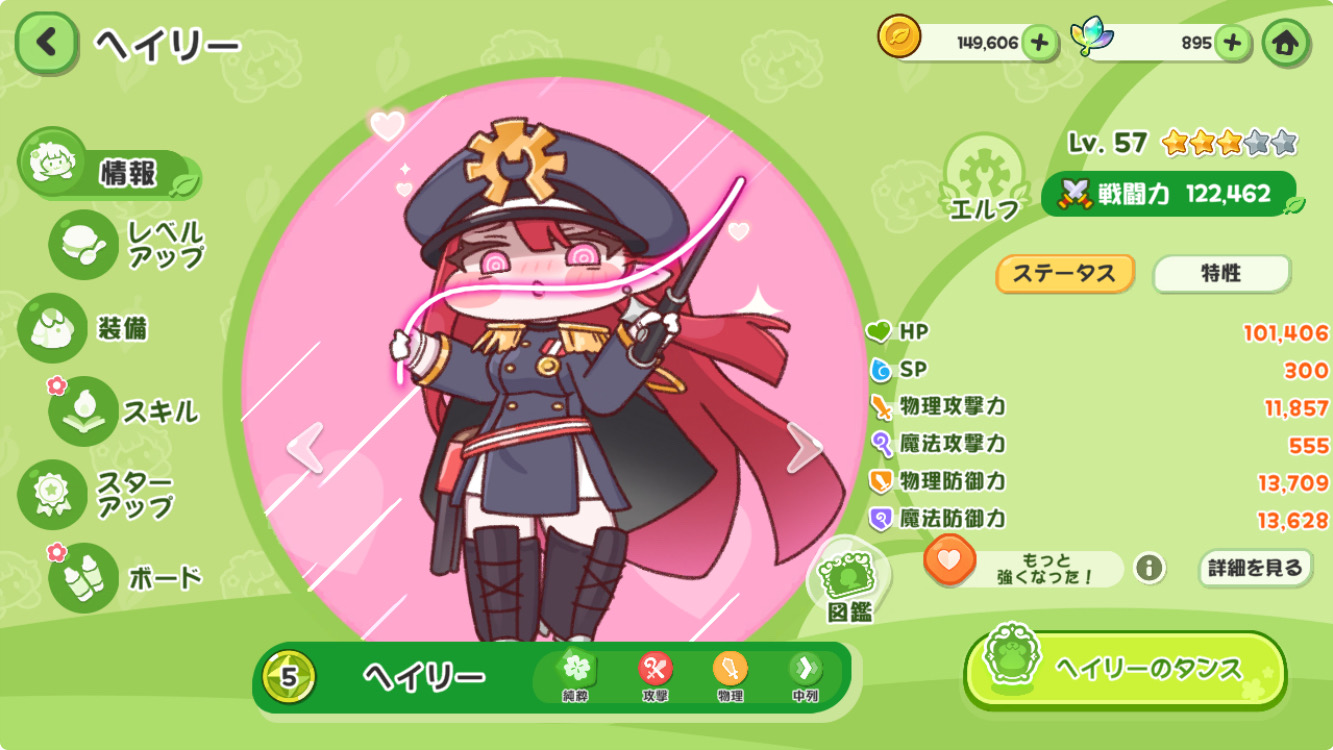Add butterfly gems with the plus button
This screenshot has width=1333, height=750.
pos(1233,43)
